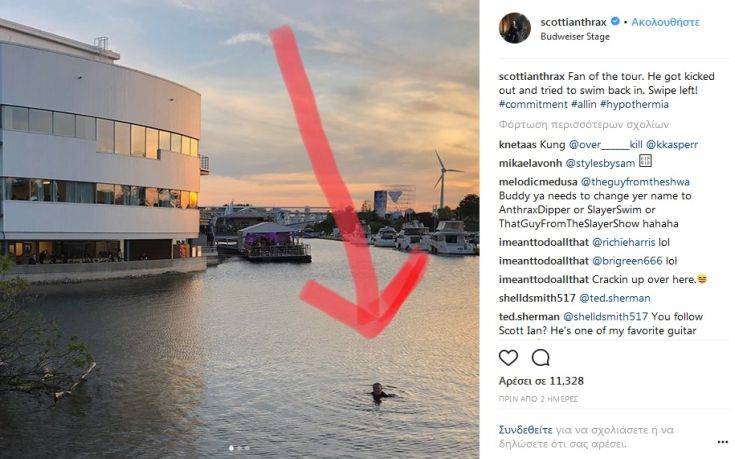
Task: Click the scottianthrax username in header
Action: point(574,21)
